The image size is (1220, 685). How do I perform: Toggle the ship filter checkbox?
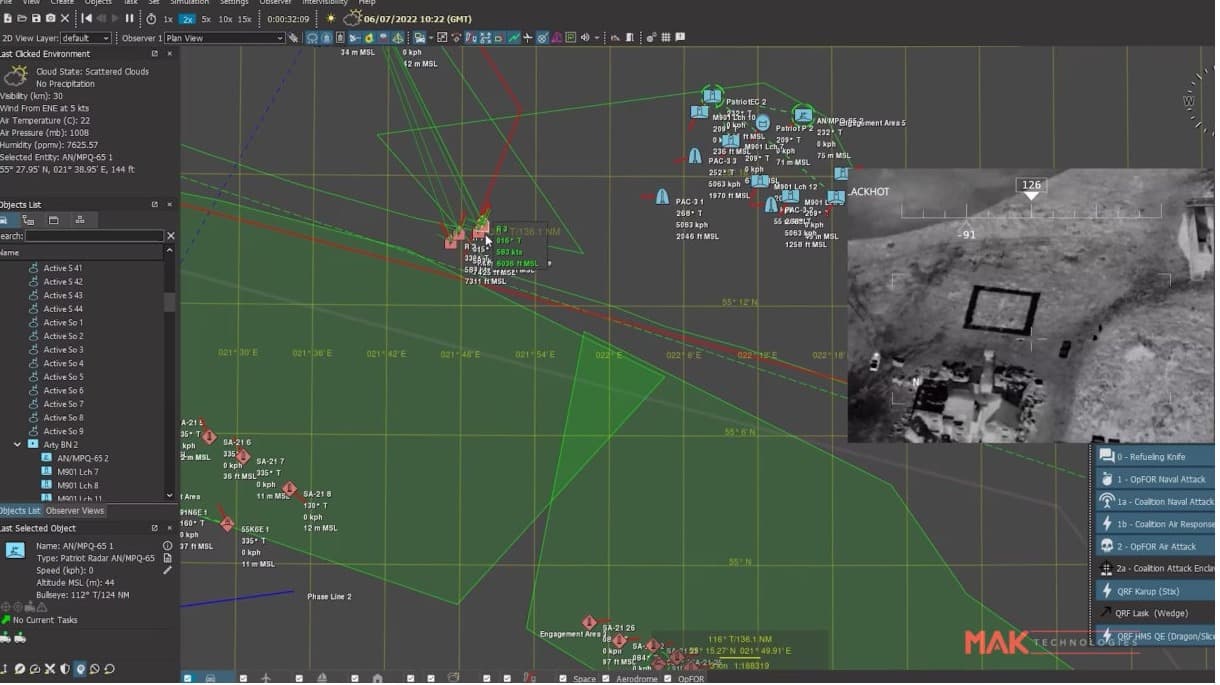pos(299,679)
